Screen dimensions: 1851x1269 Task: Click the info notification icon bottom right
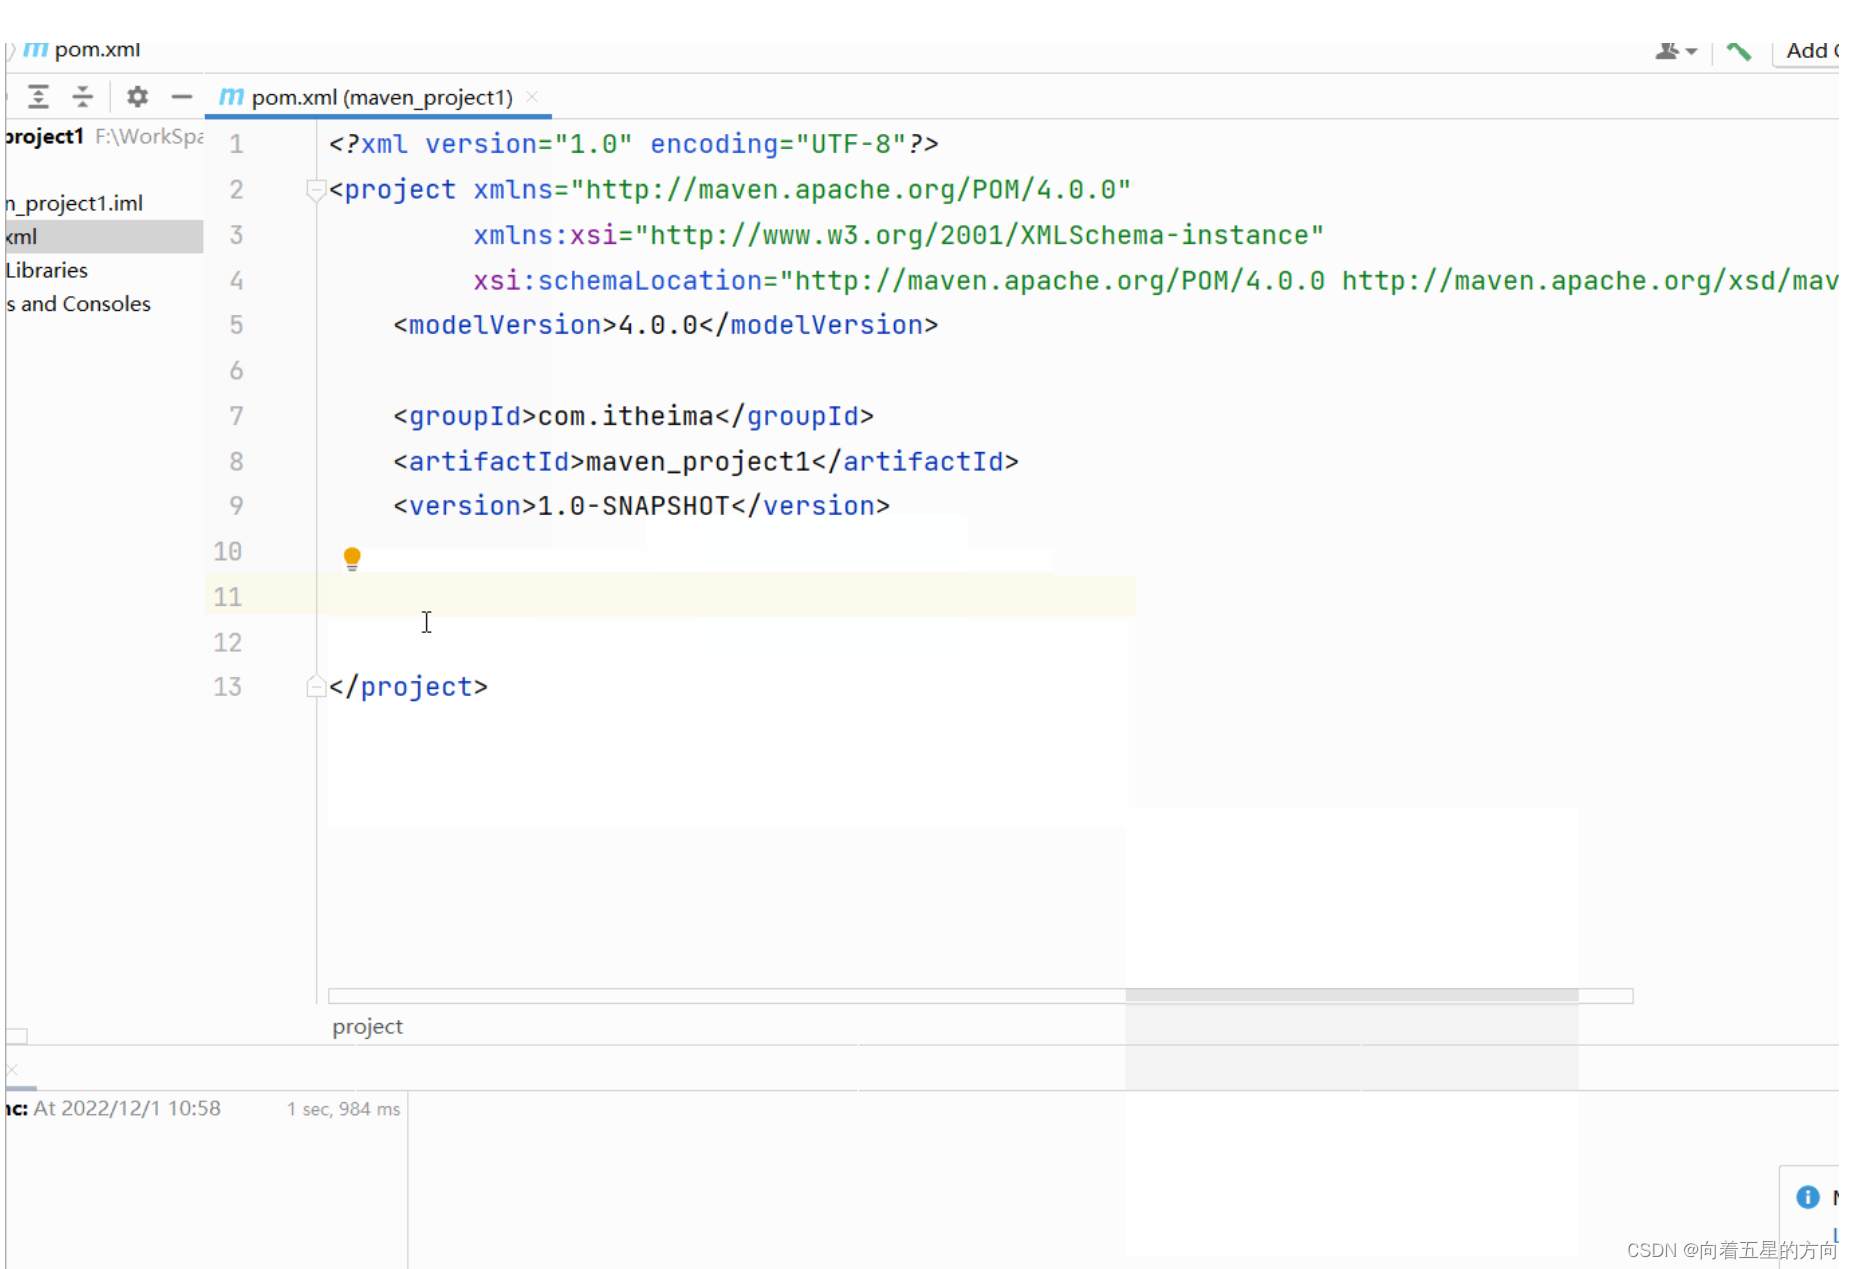tap(1807, 1197)
